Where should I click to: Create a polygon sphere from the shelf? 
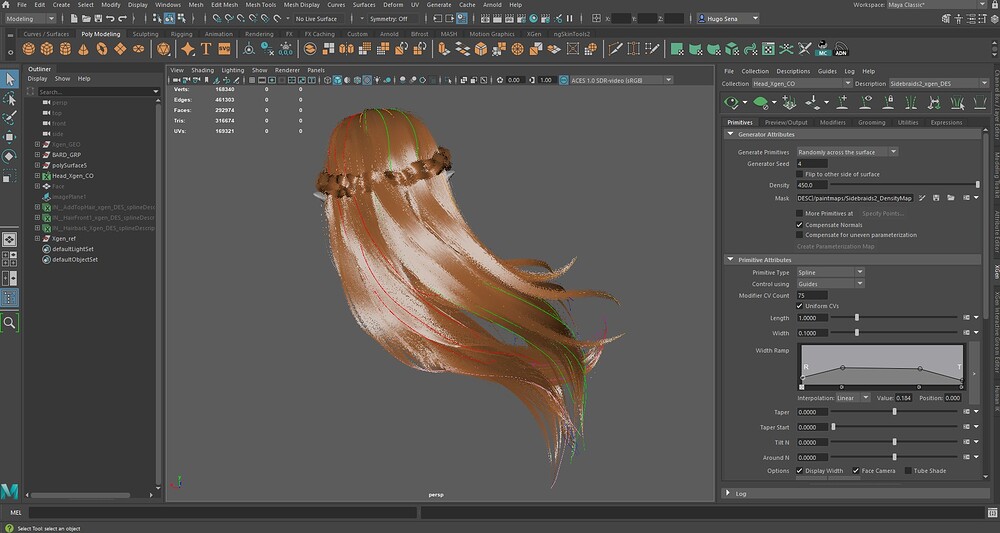coord(29,48)
